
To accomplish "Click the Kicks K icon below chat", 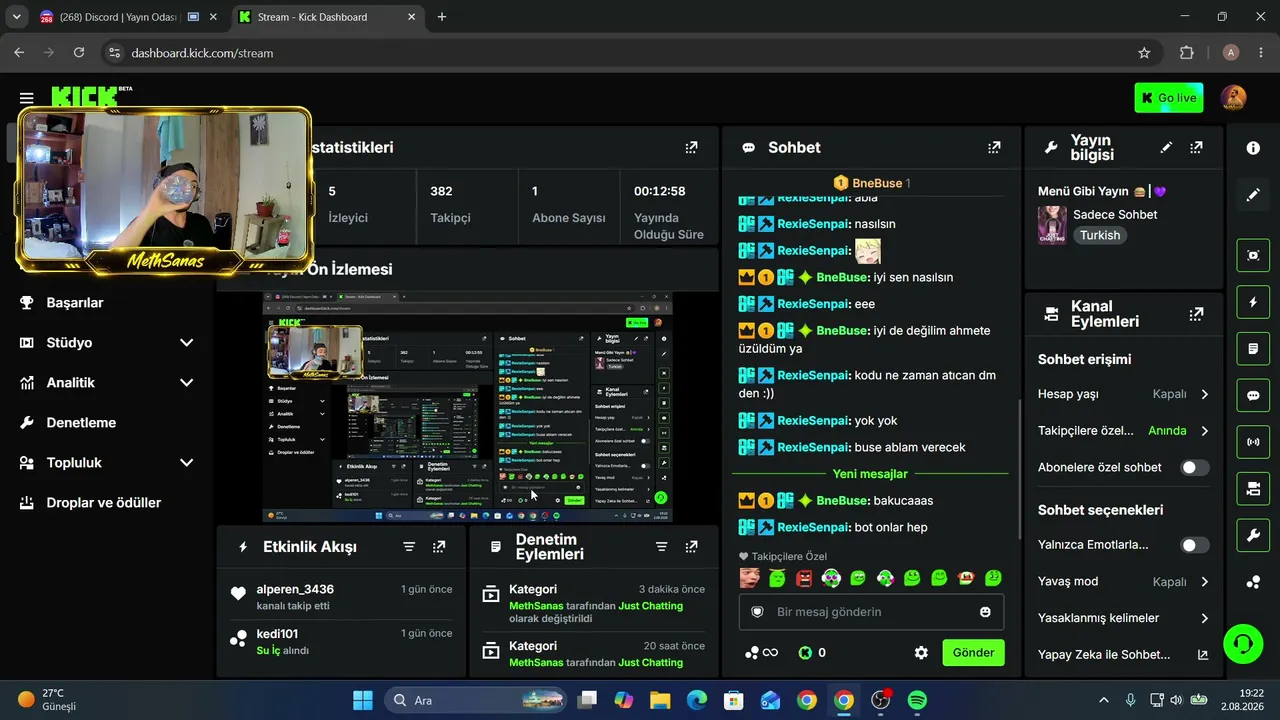I will tap(804, 653).
